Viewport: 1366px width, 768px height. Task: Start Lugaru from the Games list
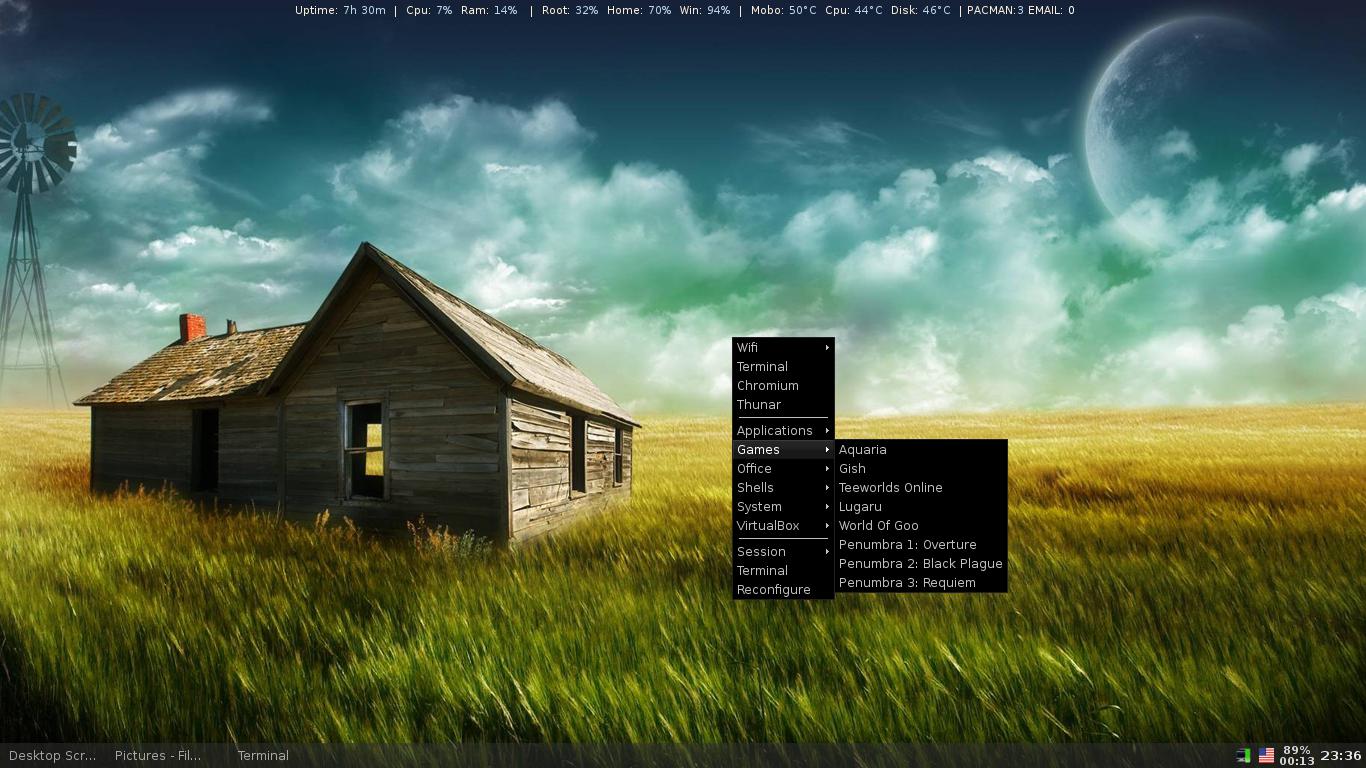pos(921,507)
